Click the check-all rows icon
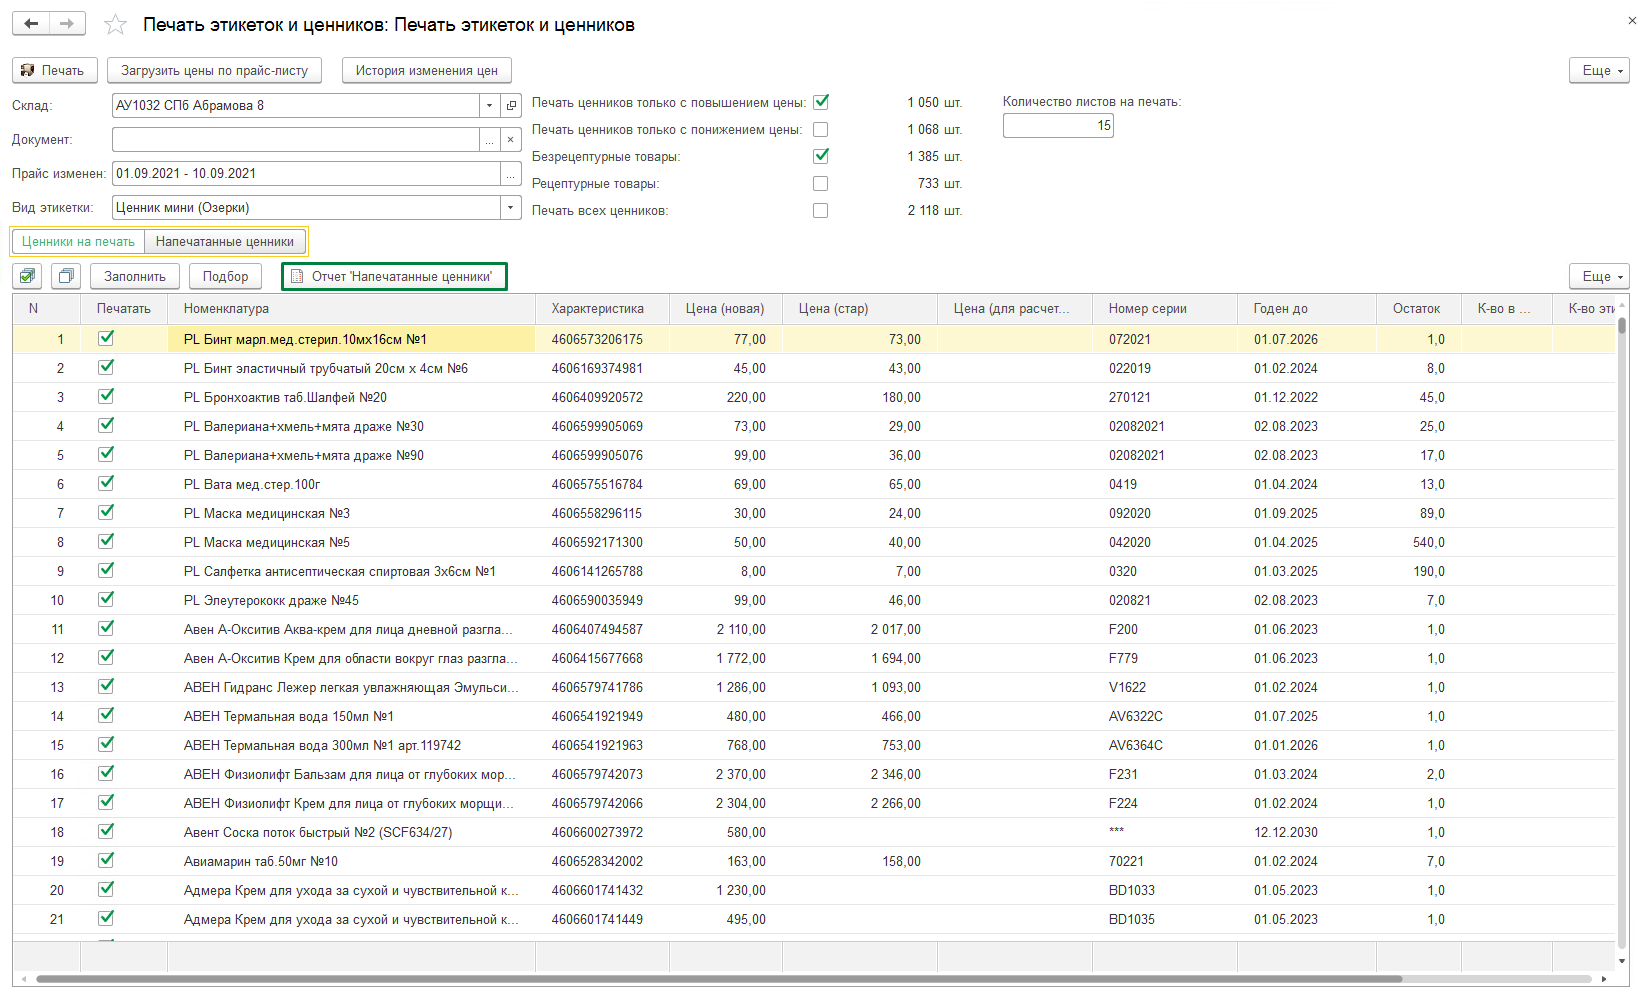Viewport: 1638px width, 993px height. click(x=27, y=276)
